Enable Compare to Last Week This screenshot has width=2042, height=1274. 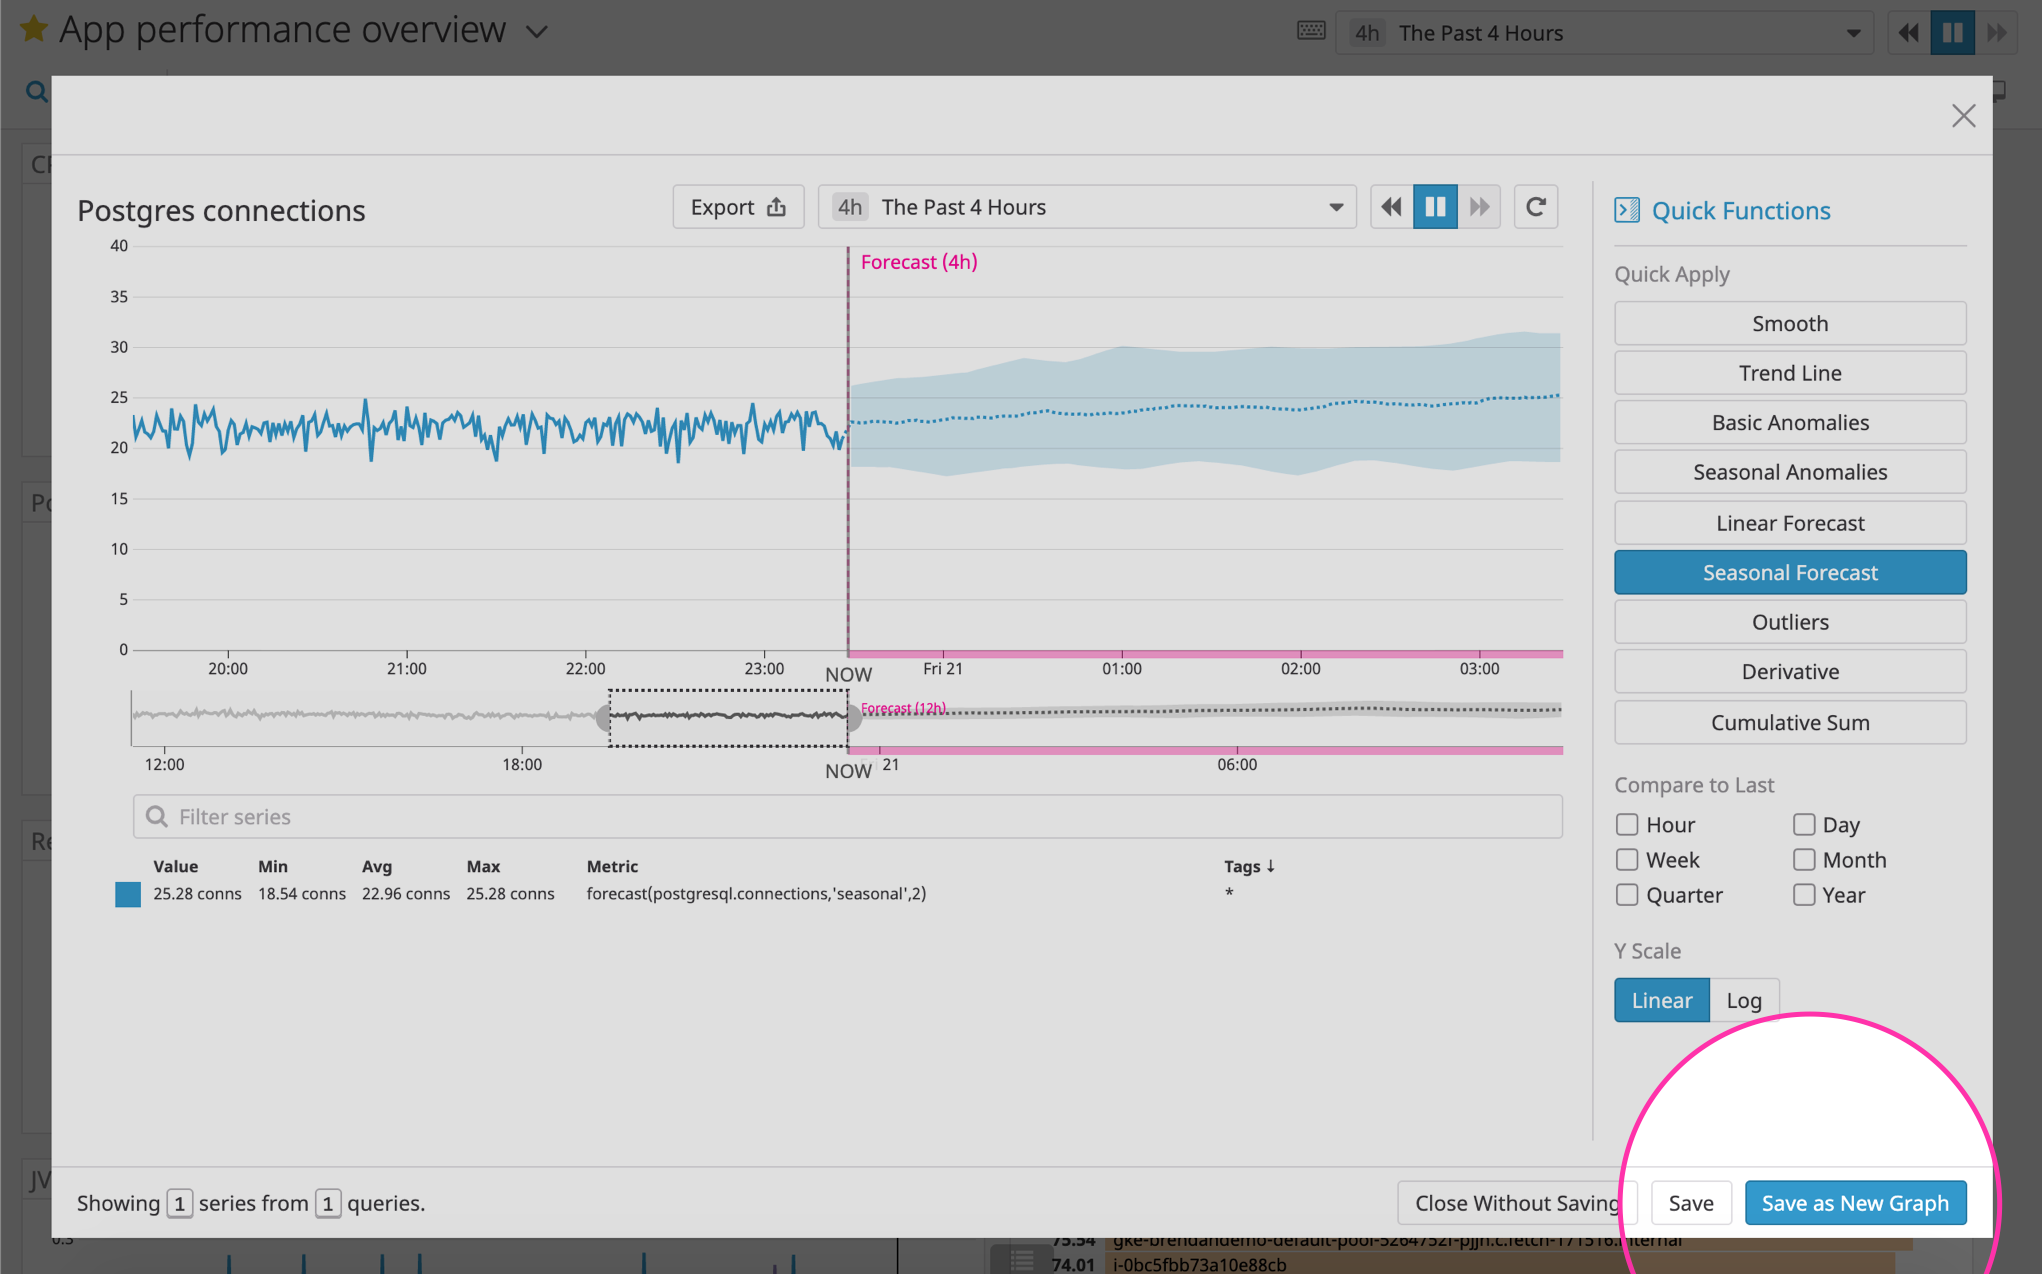click(1627, 859)
